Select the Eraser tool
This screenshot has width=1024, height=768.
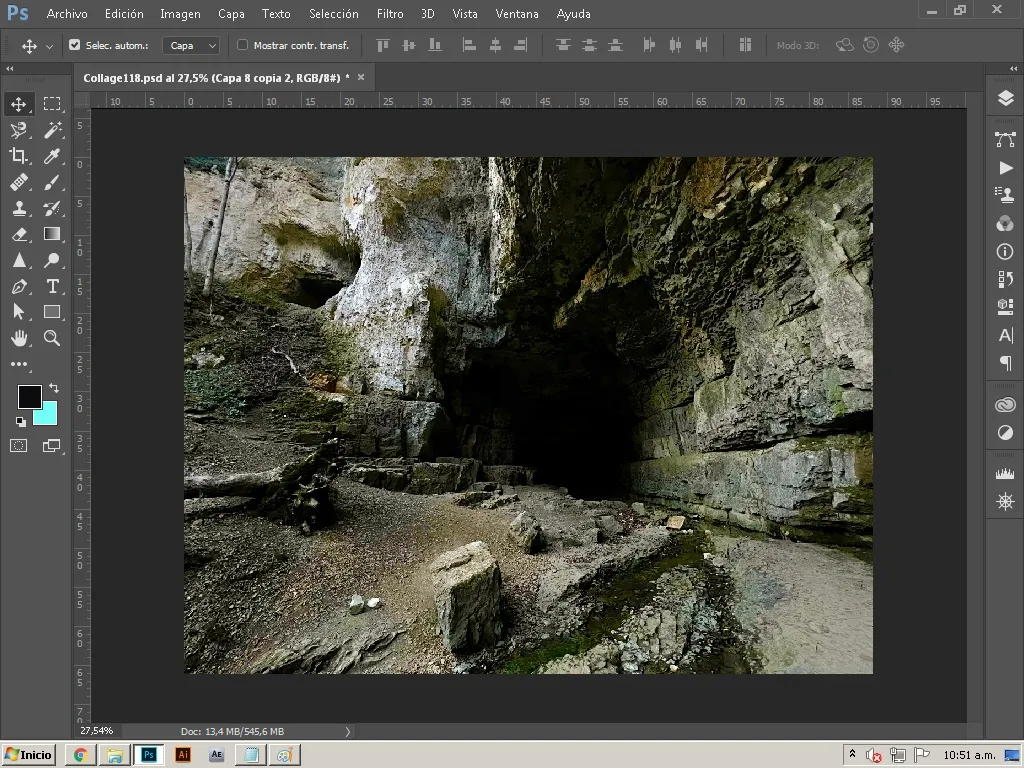(18, 234)
